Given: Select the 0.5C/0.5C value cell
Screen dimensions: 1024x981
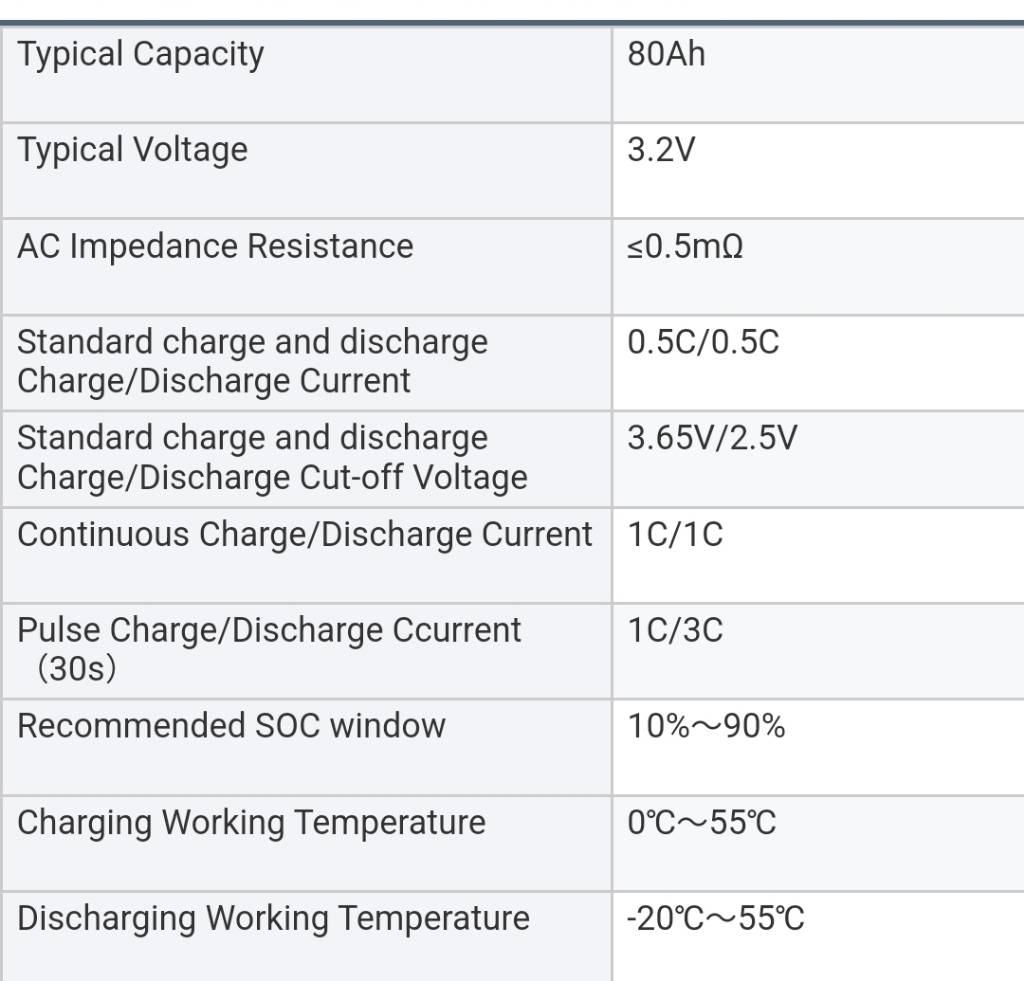Looking at the screenshot, I should coord(703,342).
